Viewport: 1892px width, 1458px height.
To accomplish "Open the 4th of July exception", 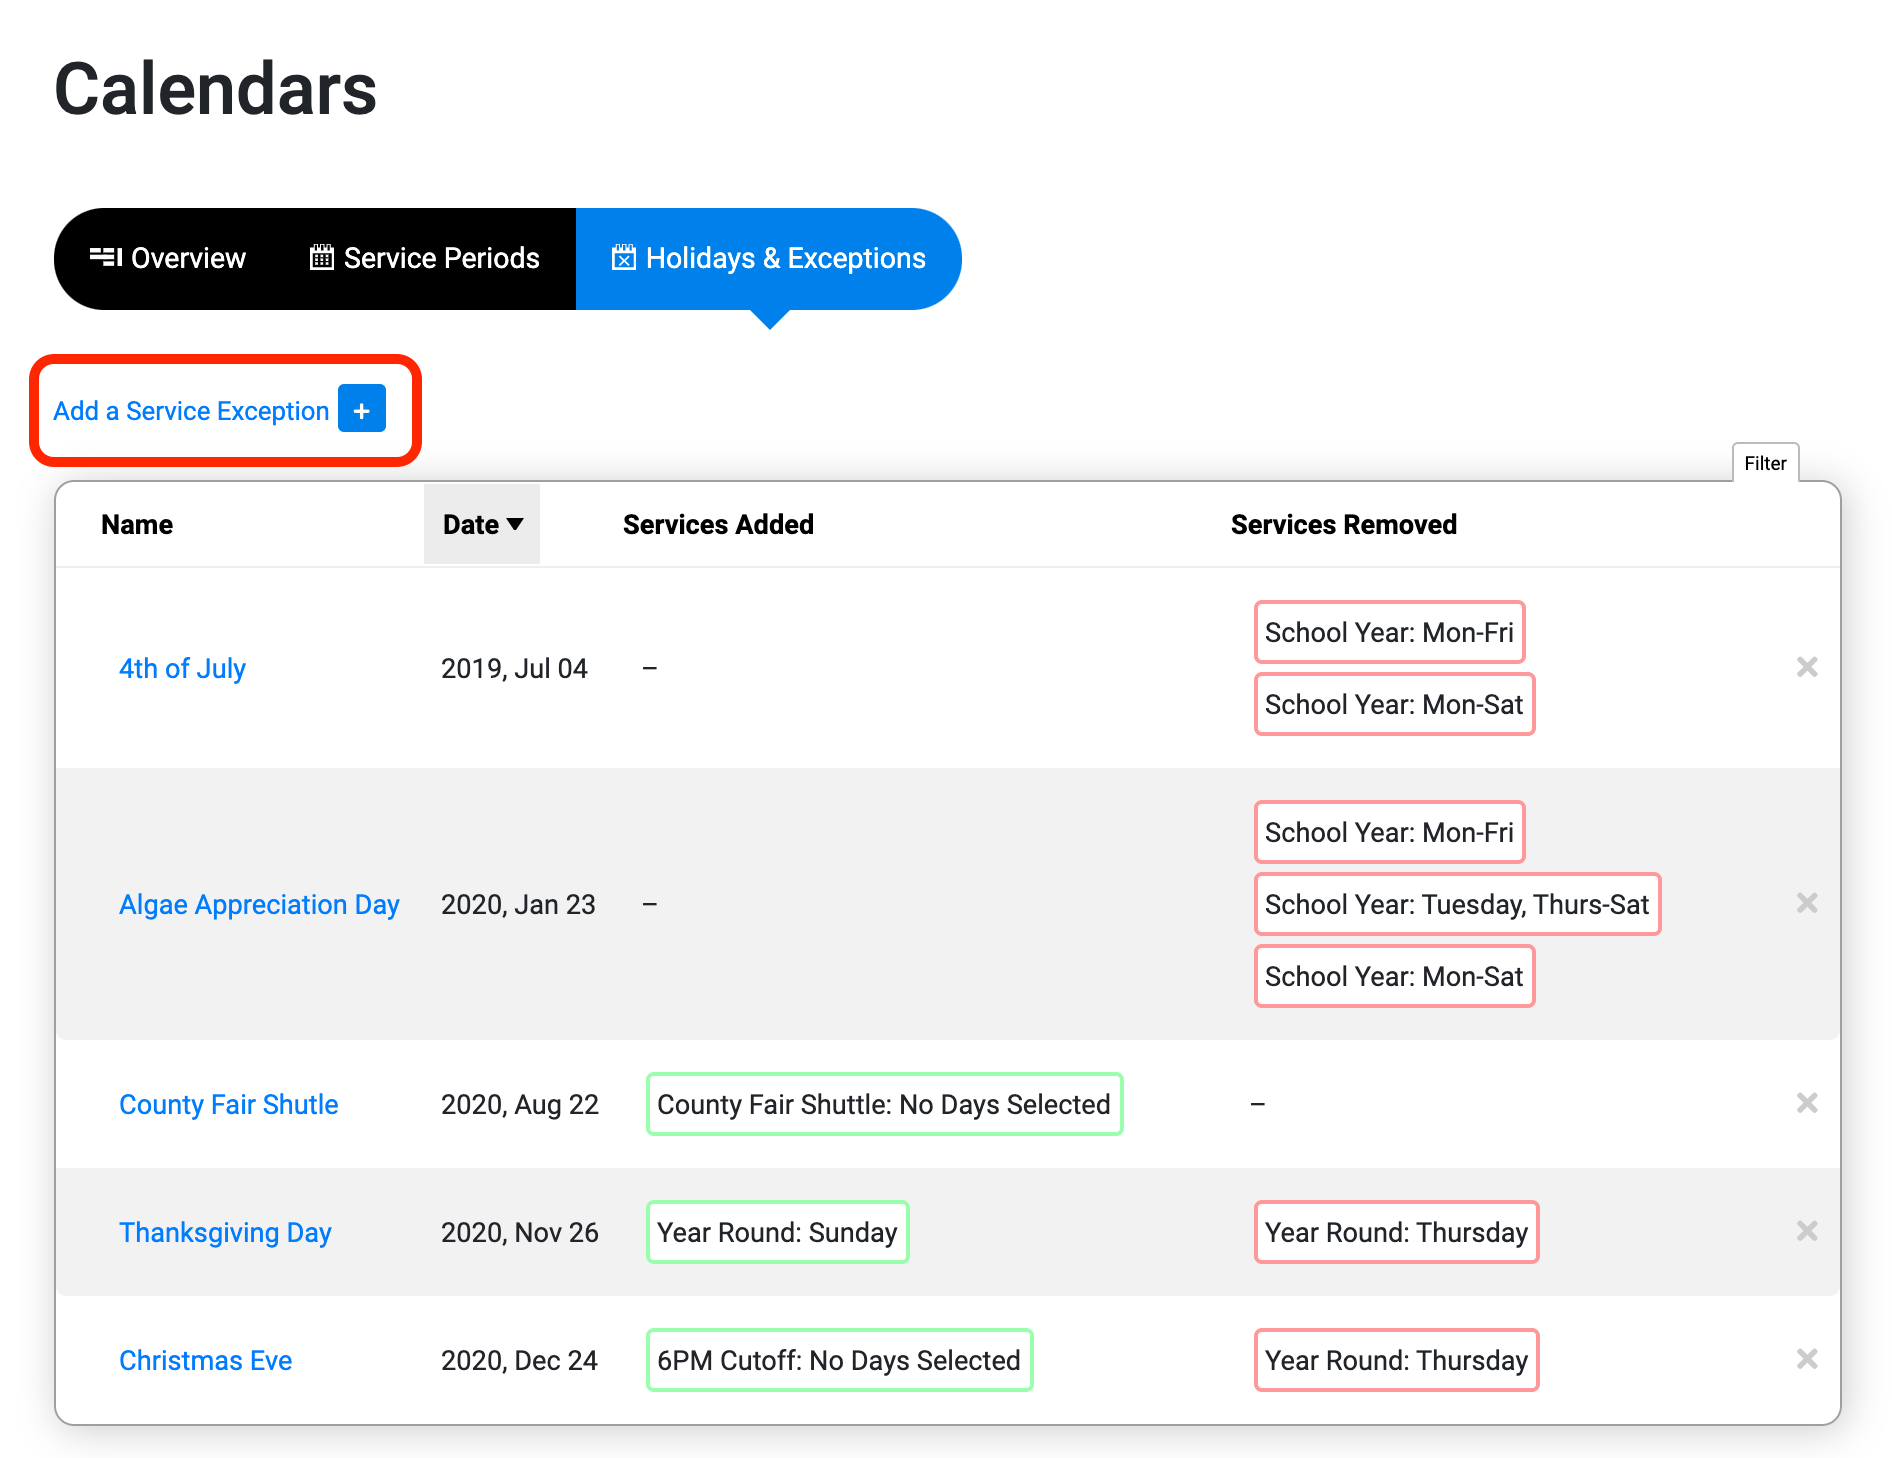I will point(182,668).
